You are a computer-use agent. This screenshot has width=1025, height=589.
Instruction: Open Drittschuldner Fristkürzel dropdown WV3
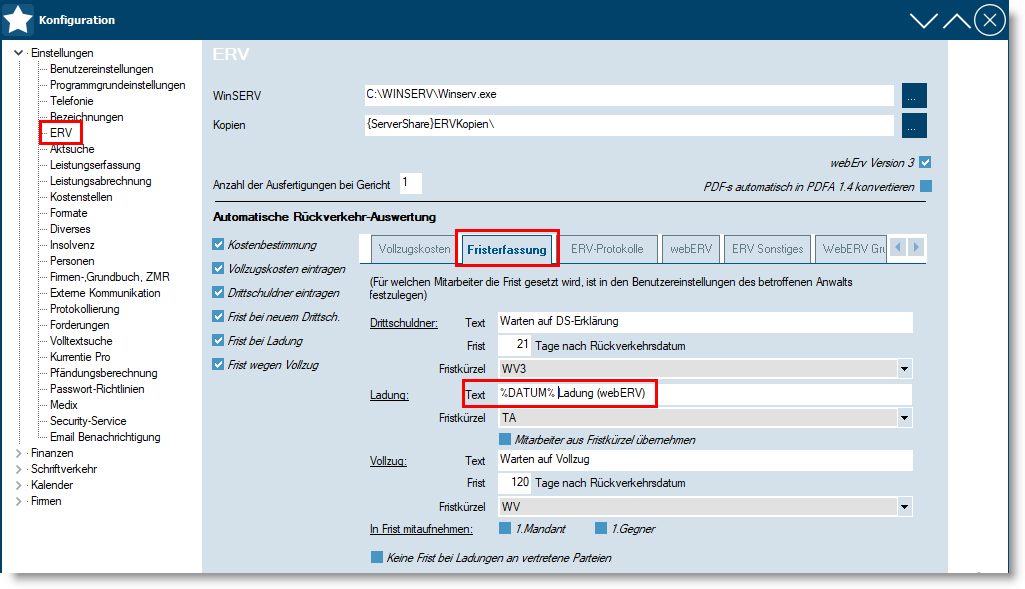coord(904,370)
